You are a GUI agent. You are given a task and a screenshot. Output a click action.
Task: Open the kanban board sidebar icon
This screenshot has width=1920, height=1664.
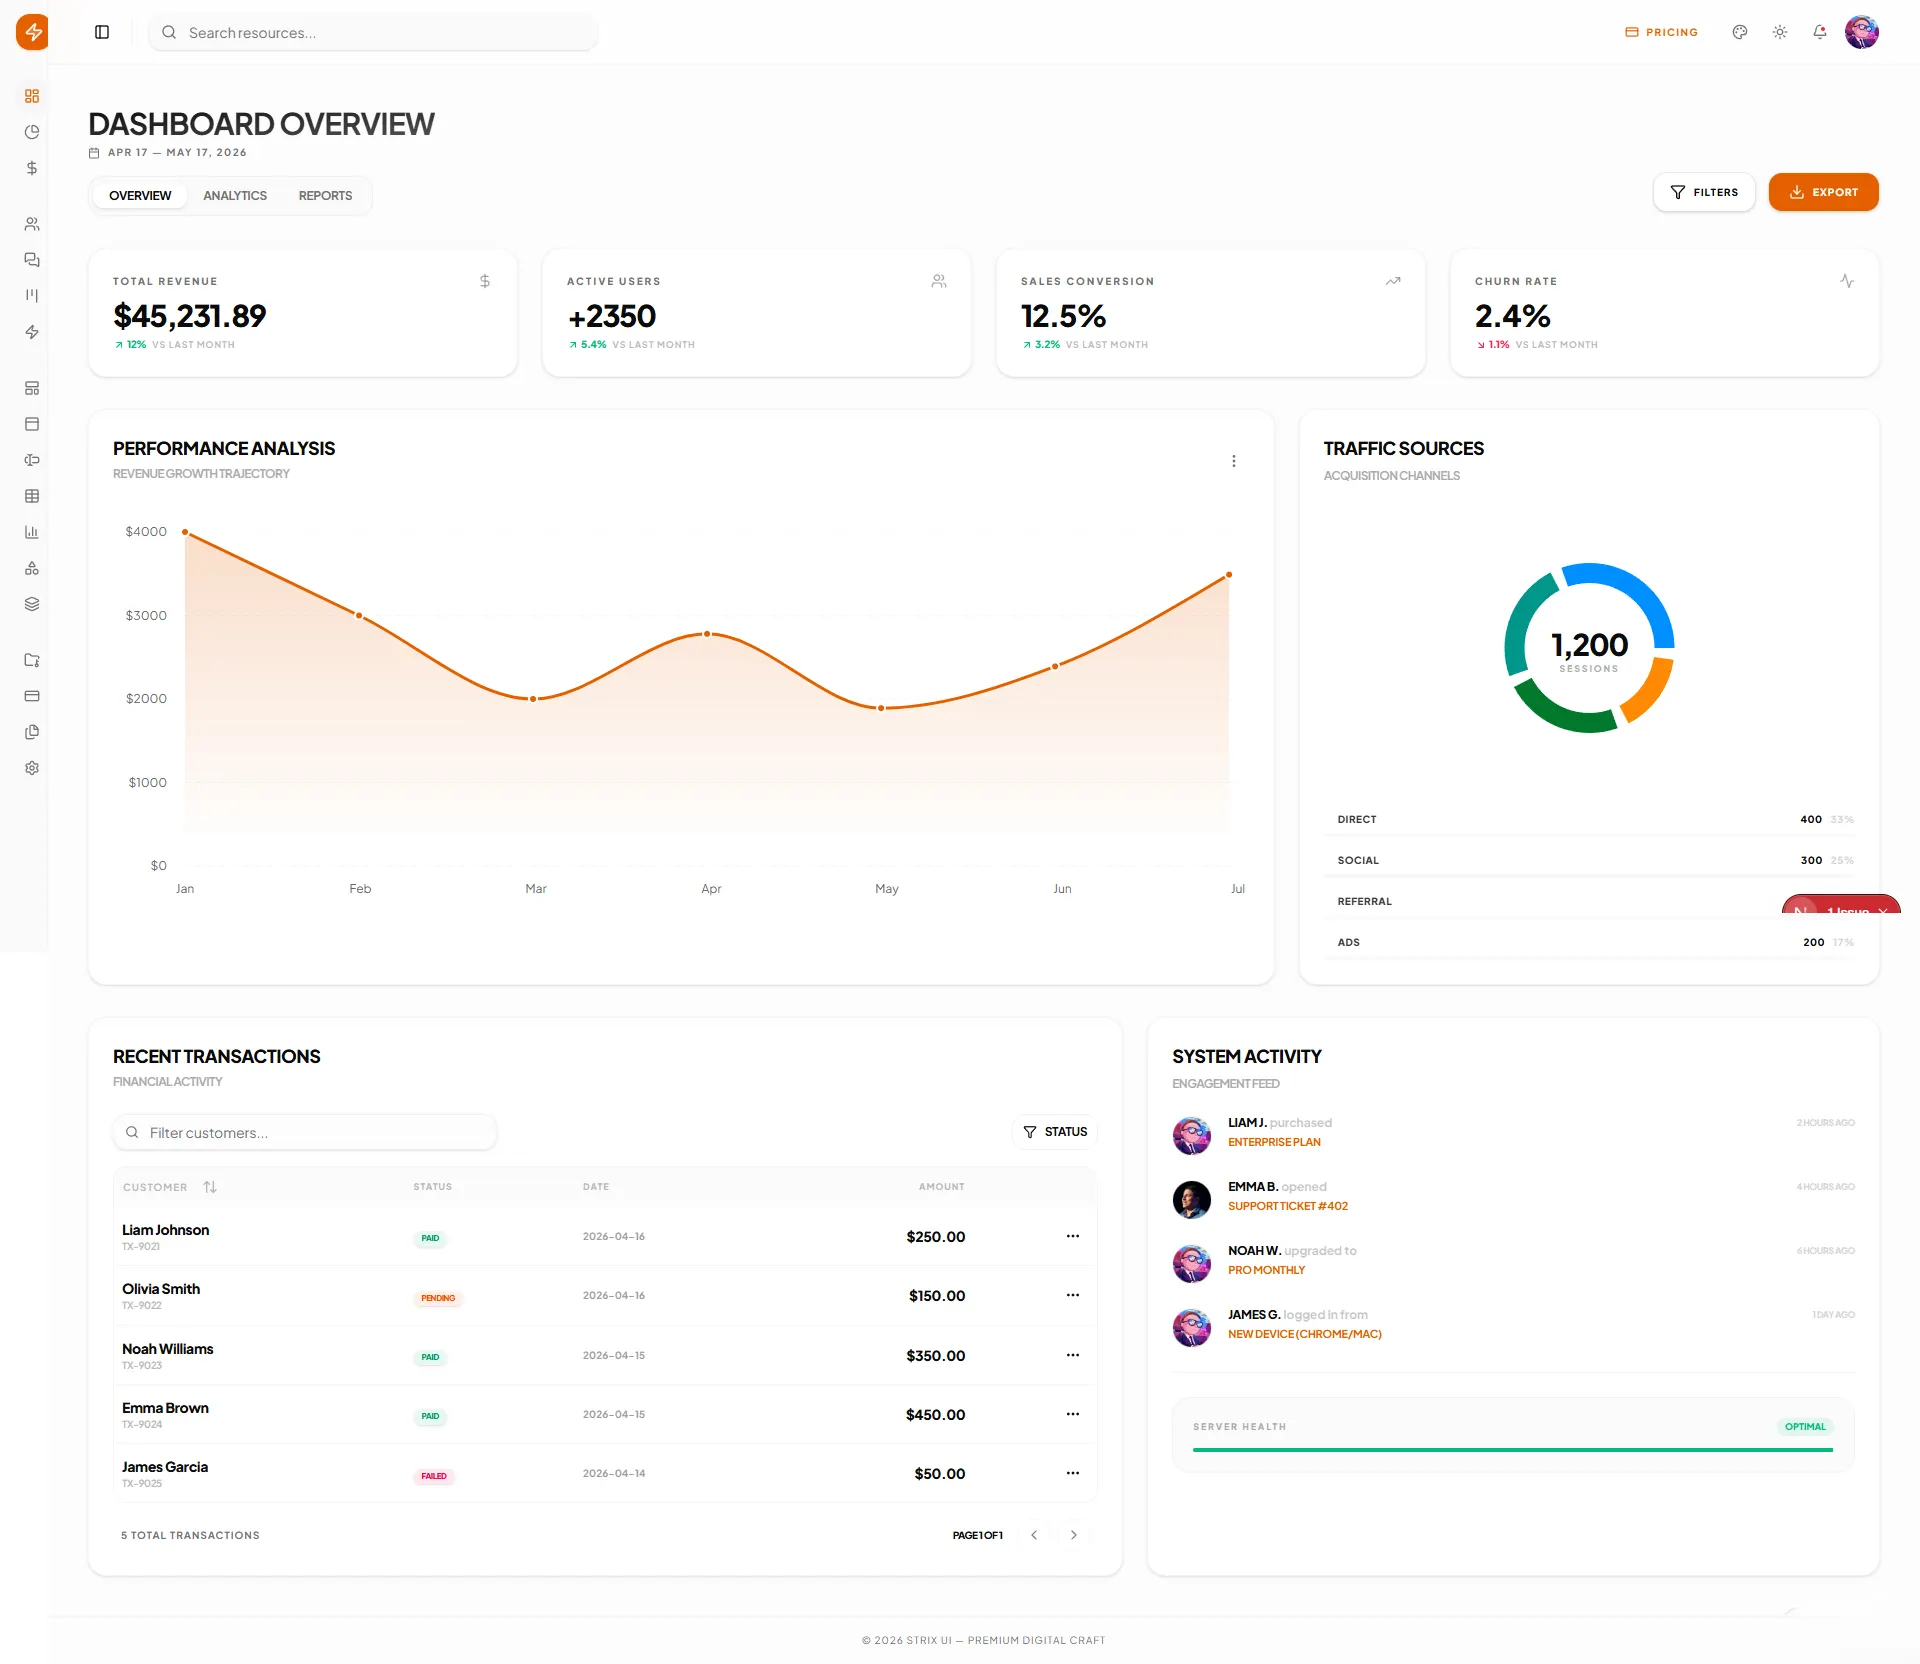click(32, 296)
